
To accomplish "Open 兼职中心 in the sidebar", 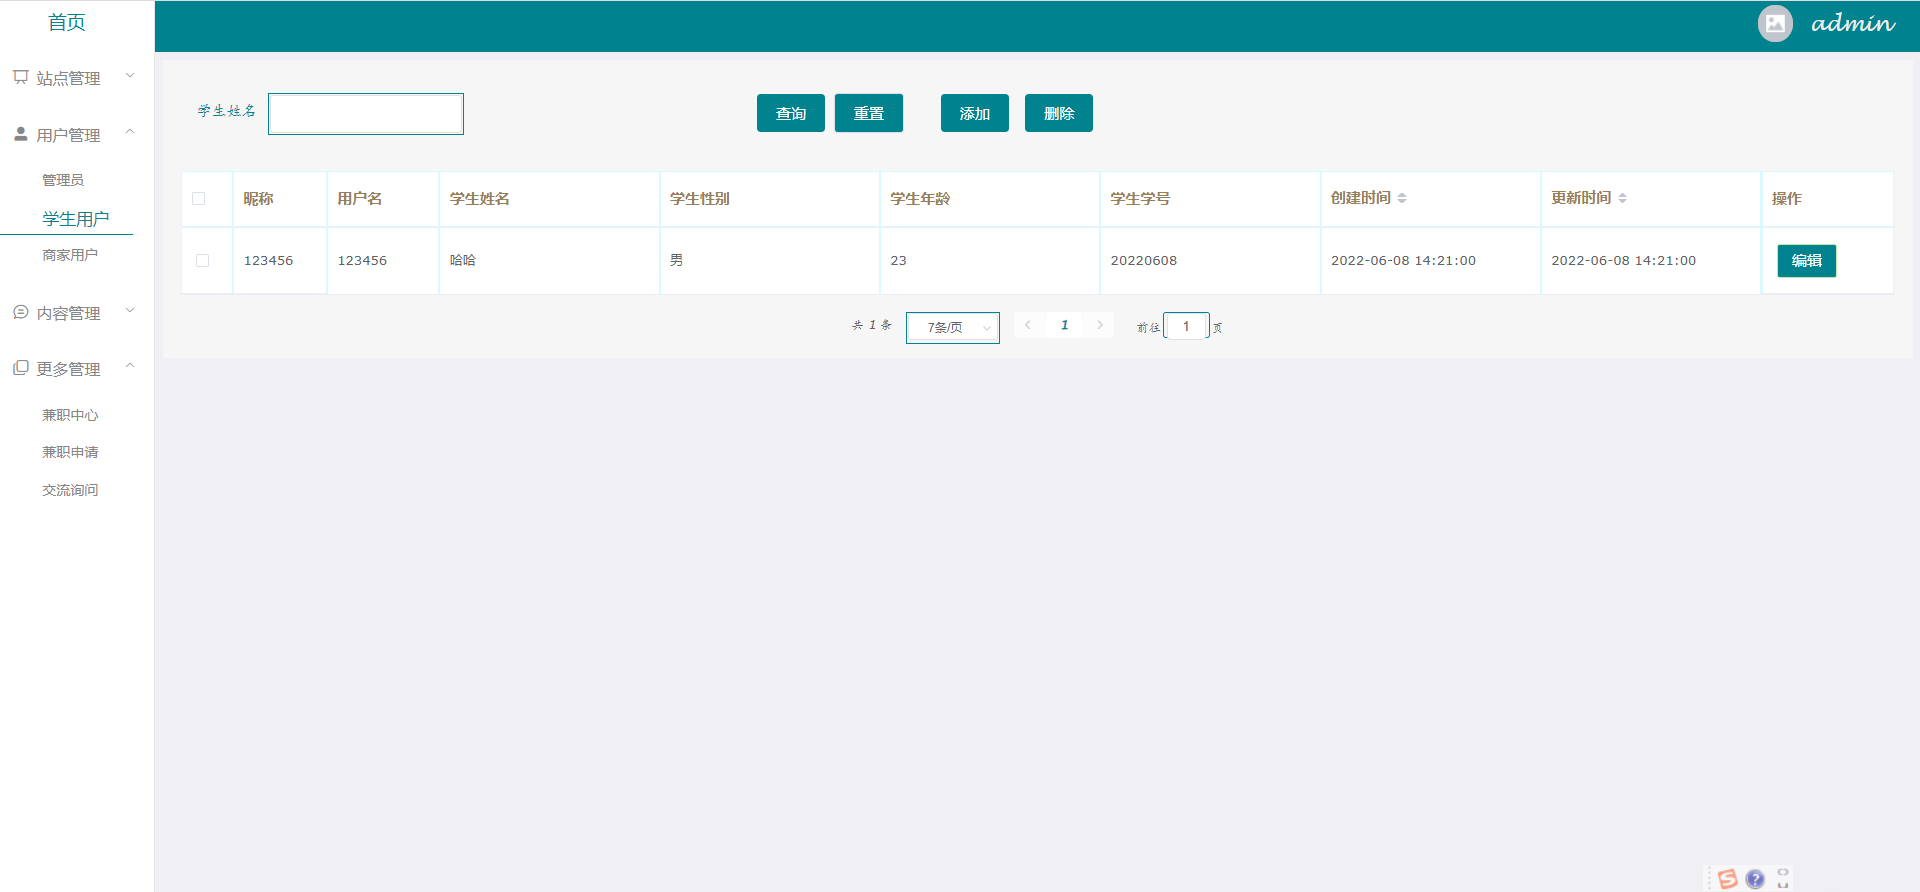I will 70,415.
